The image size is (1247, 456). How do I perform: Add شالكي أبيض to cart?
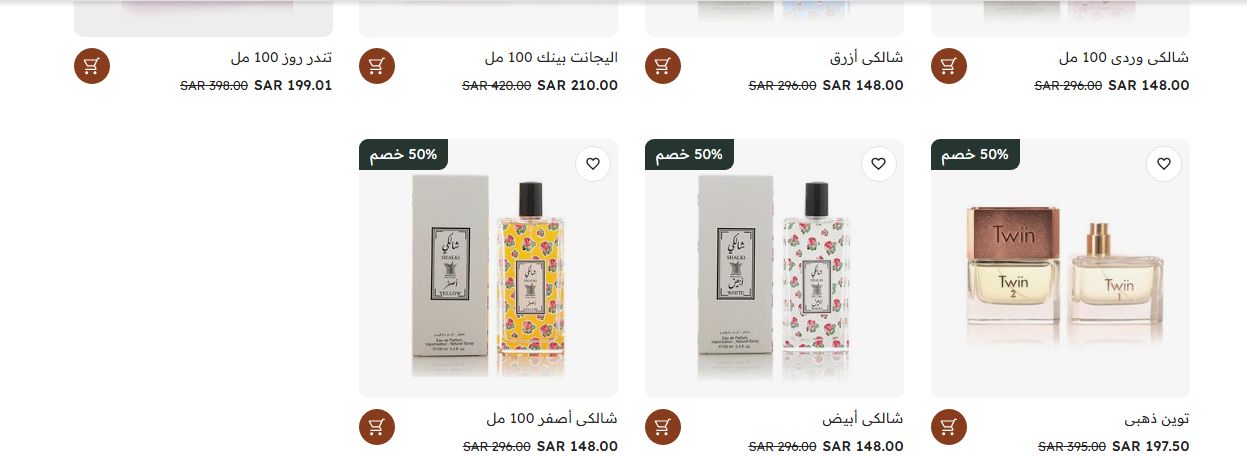click(x=663, y=427)
